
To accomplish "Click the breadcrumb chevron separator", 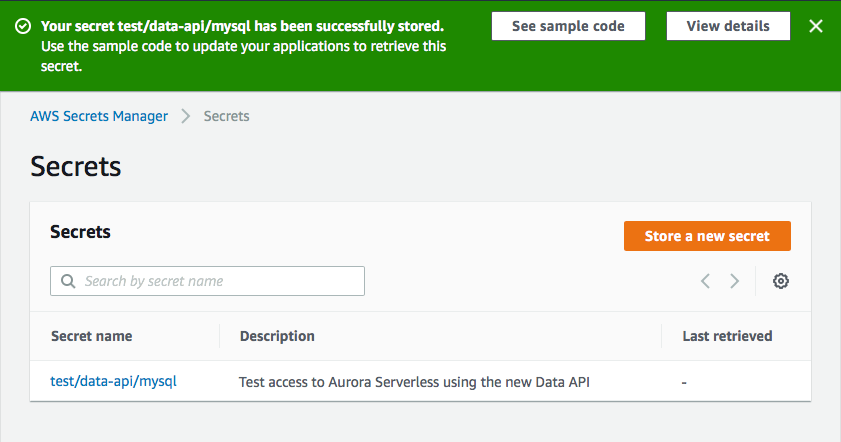I will coord(186,116).
